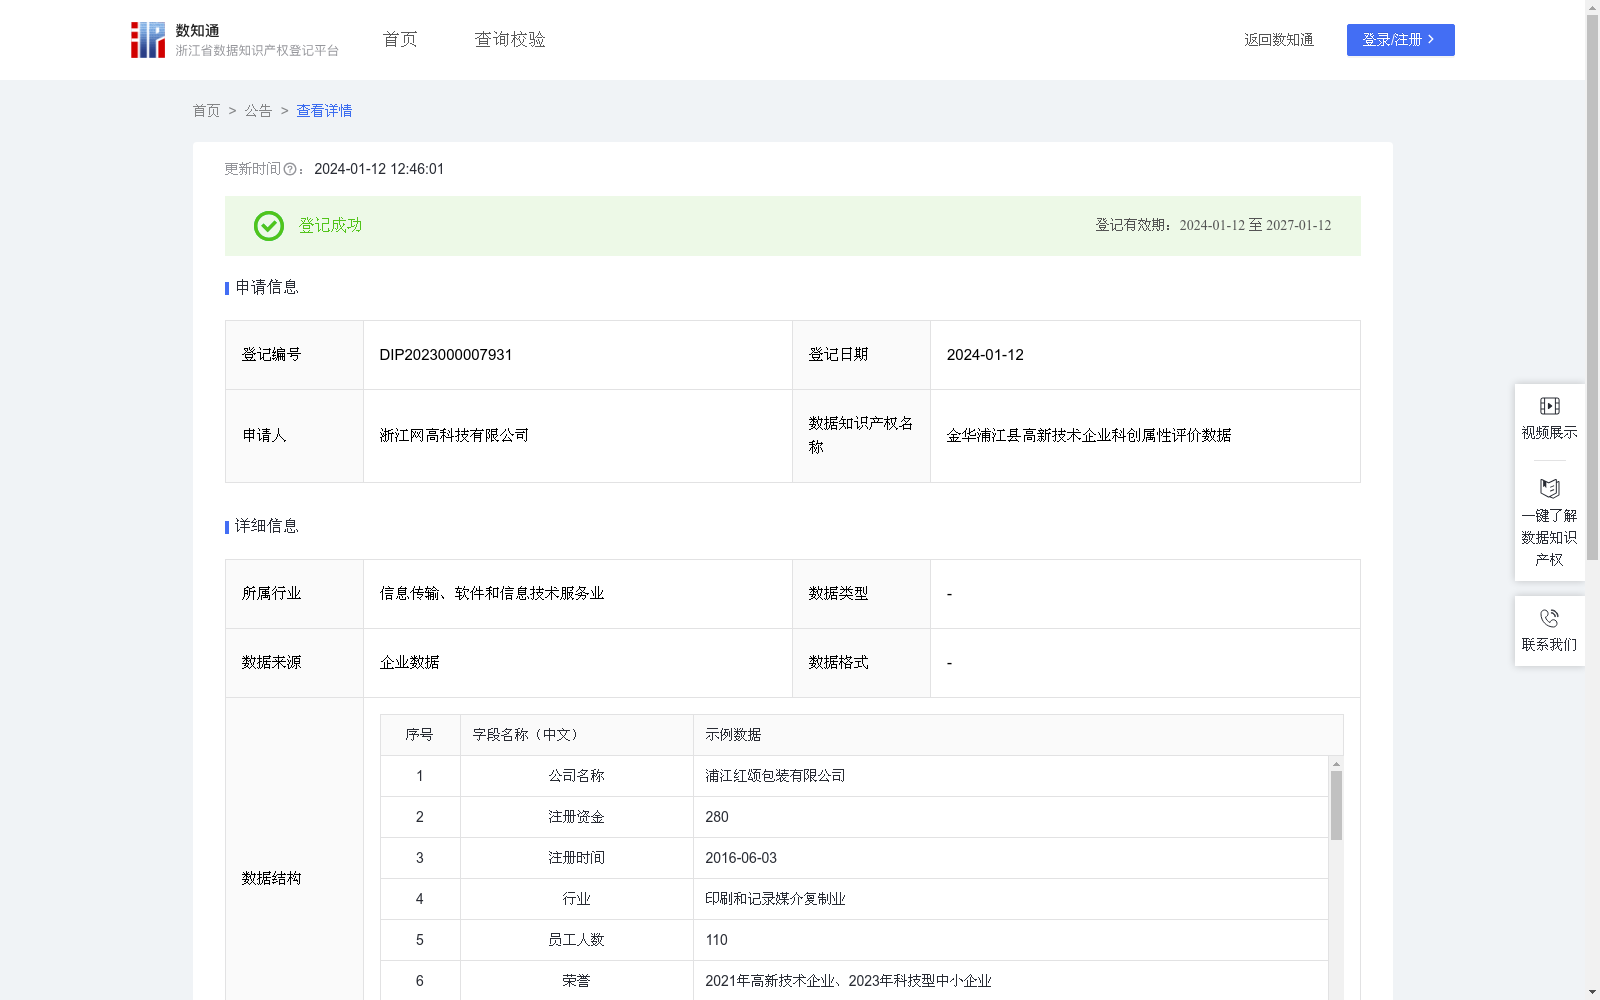The width and height of the screenshot is (1600, 1000).
Task: Click 公告 in the breadcrumb
Action: coord(258,111)
